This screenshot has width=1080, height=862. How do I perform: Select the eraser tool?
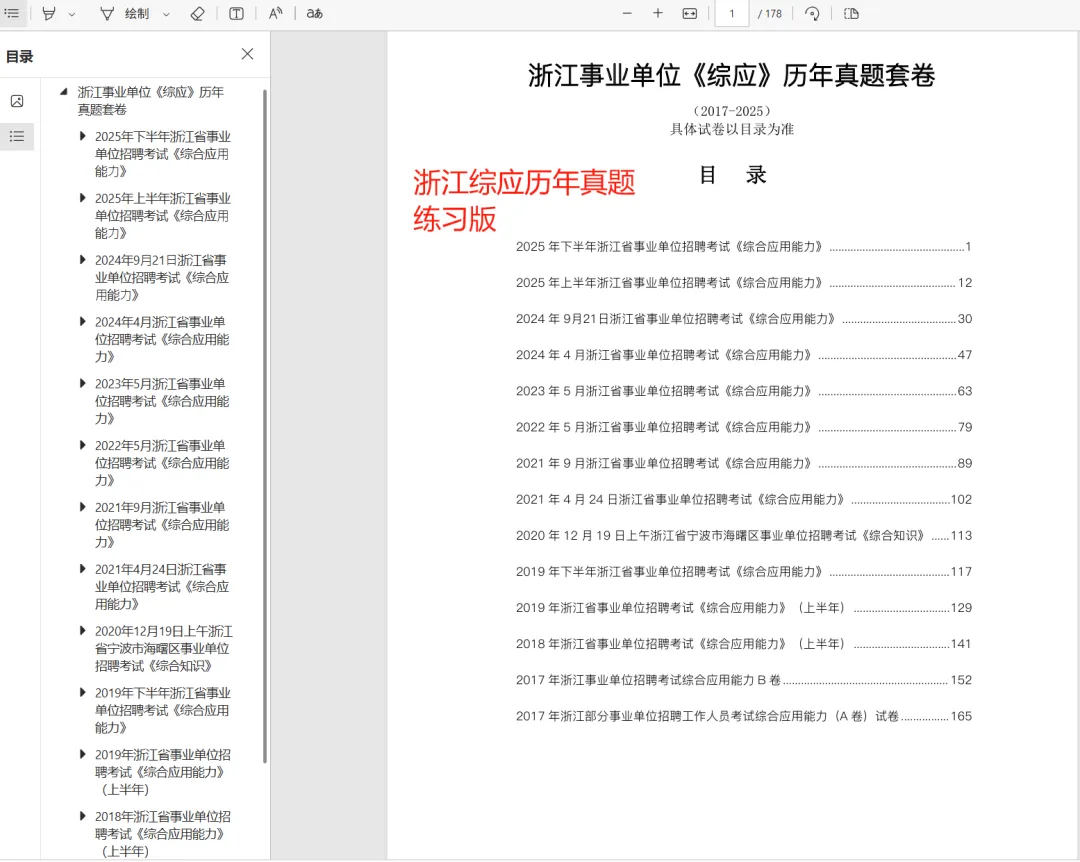point(198,13)
